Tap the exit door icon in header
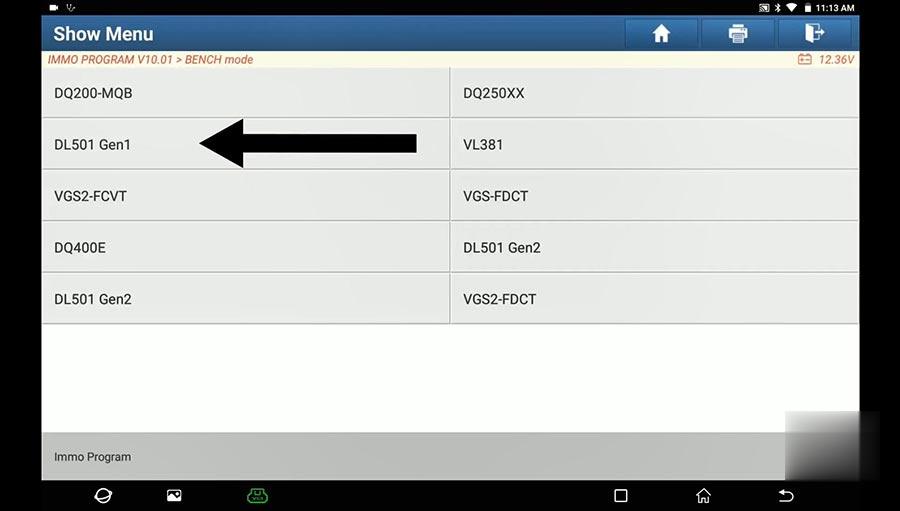 [814, 34]
